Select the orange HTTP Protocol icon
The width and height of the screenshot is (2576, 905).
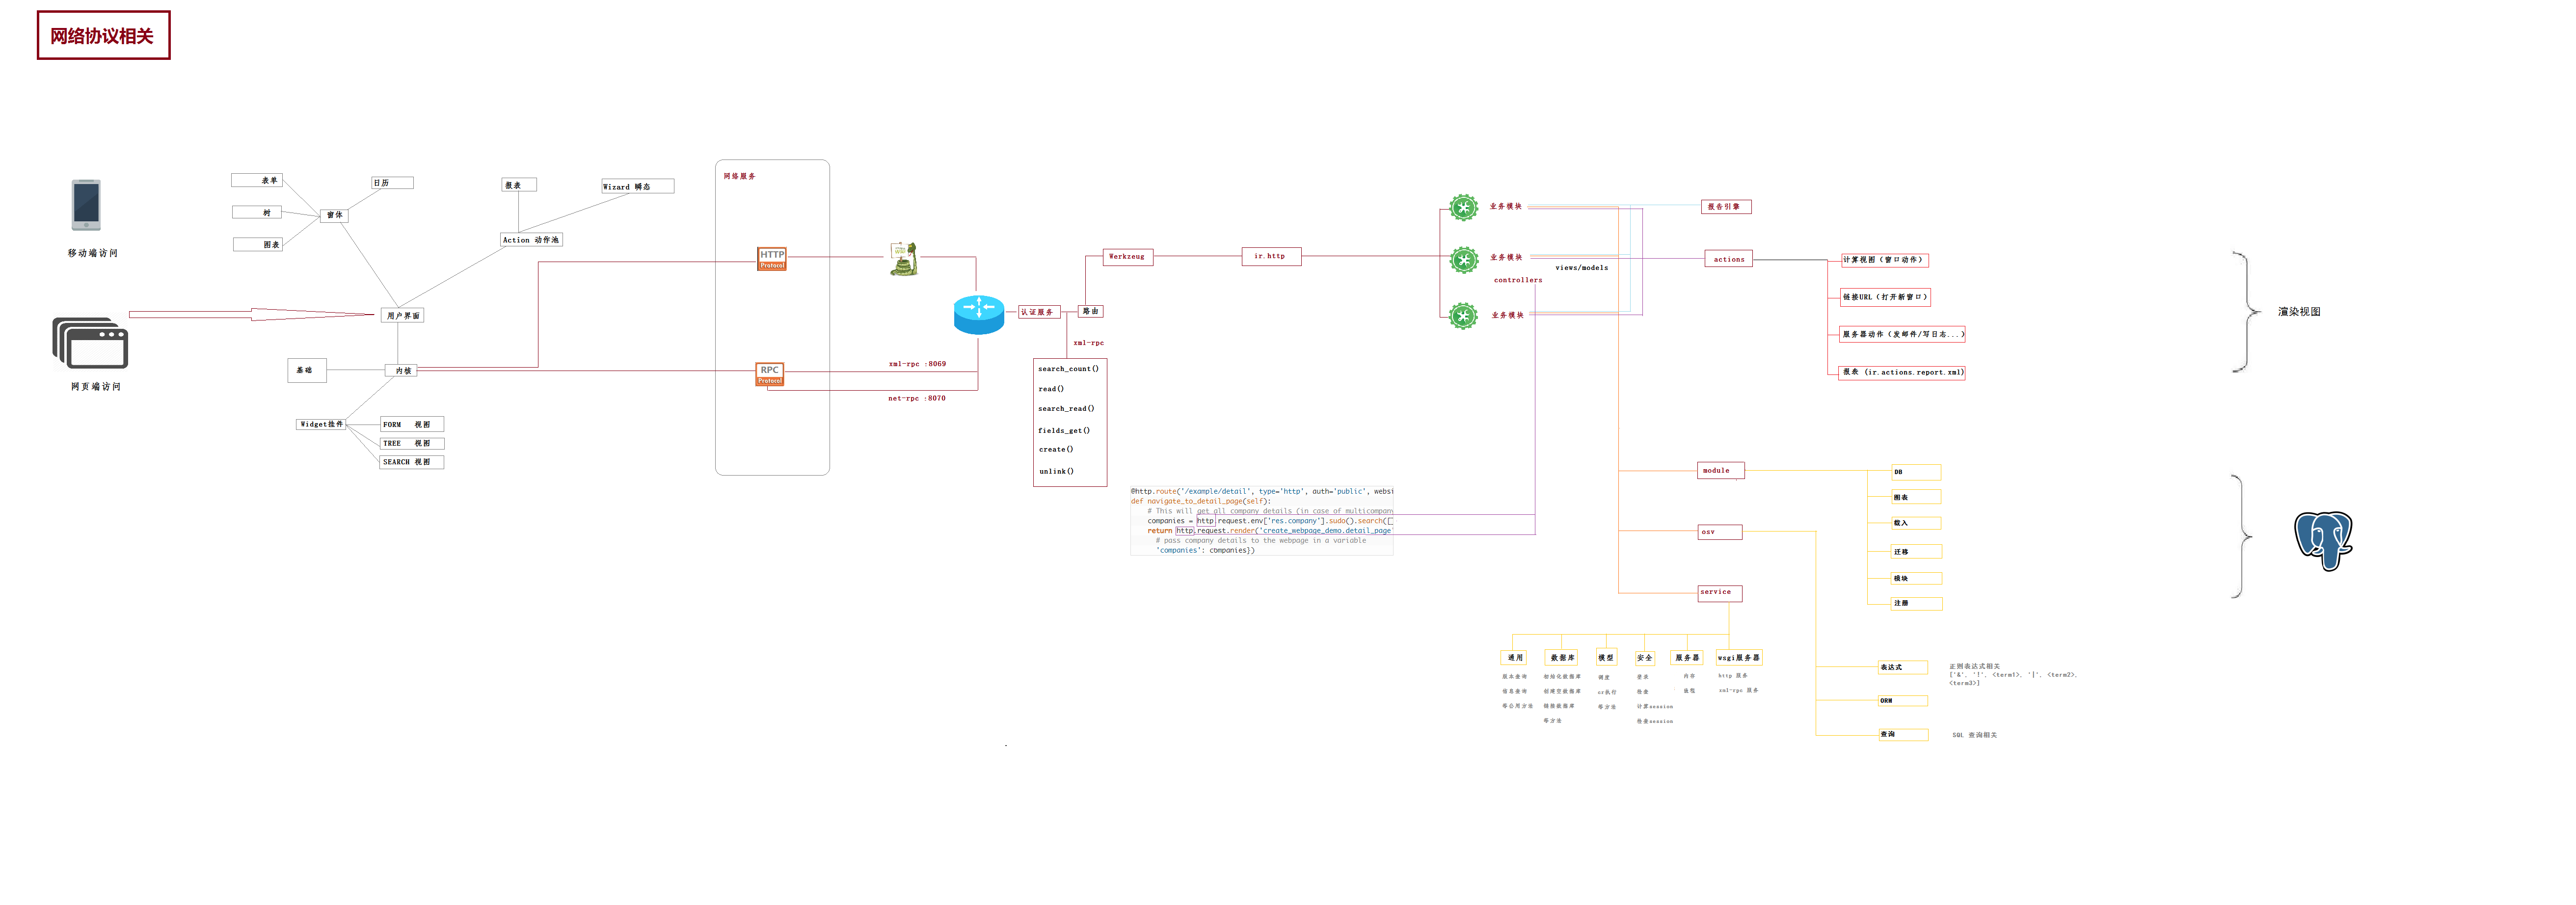coord(772,258)
